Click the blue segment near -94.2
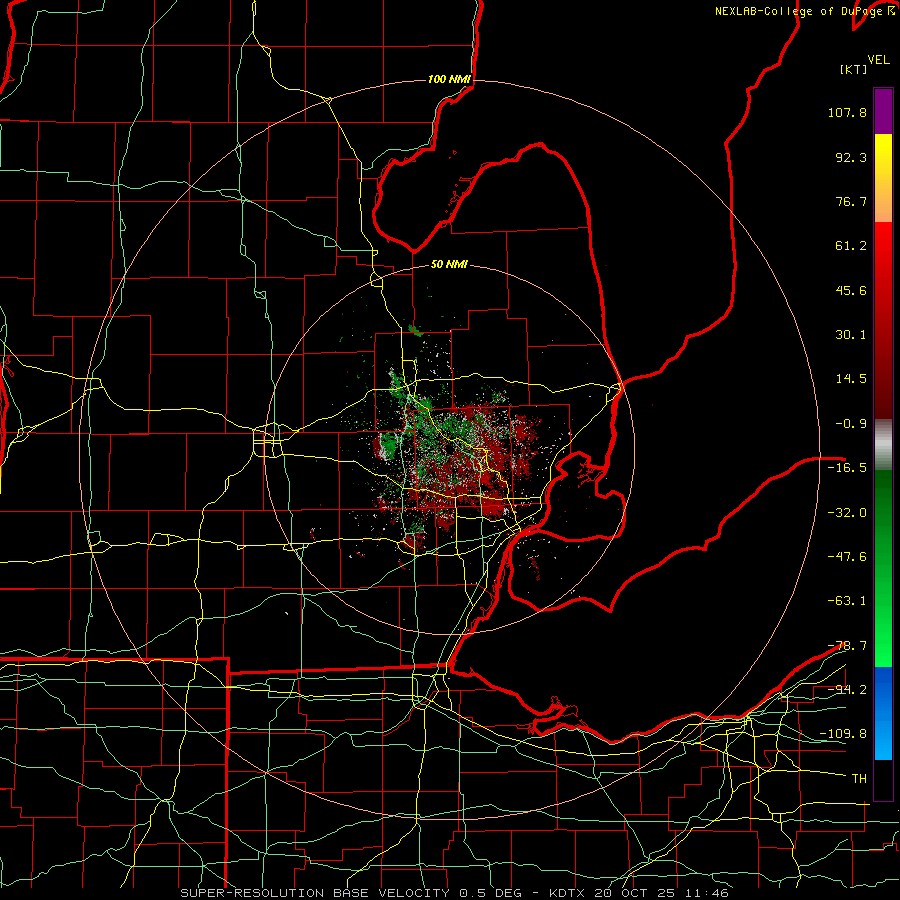 coord(883,689)
